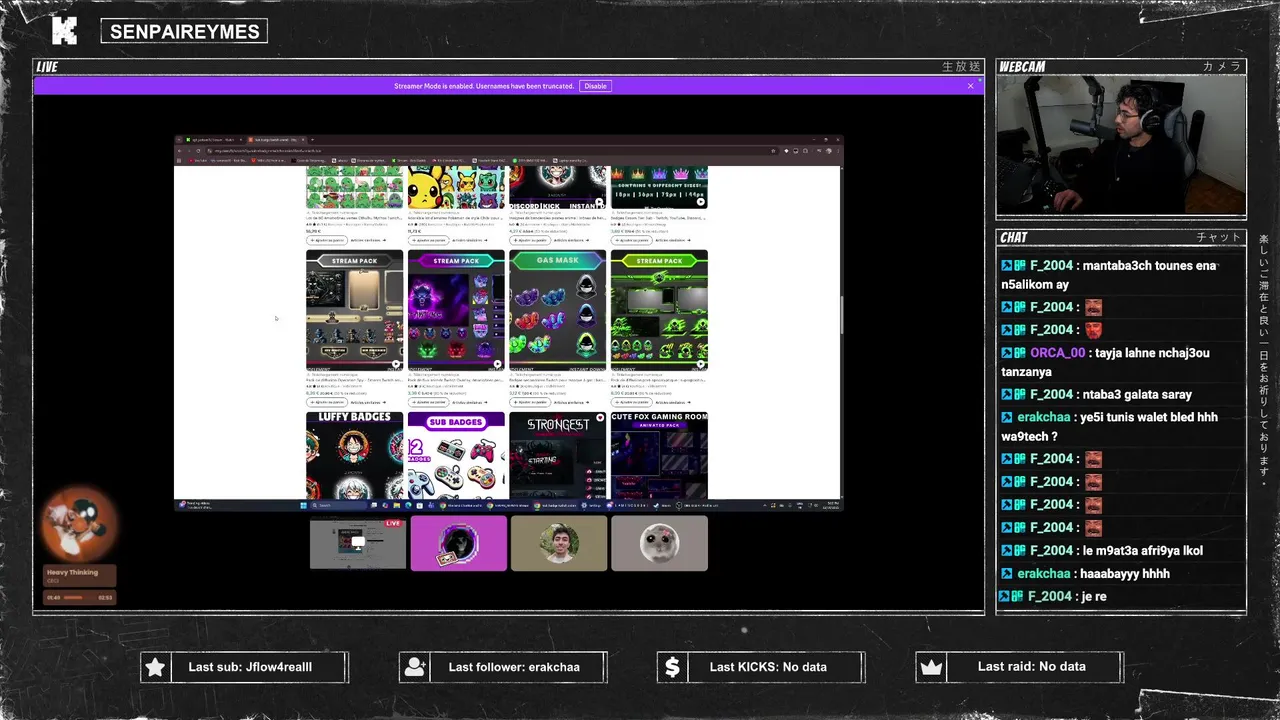
Task: Open the Discord Kick badges listing
Action: [558, 187]
